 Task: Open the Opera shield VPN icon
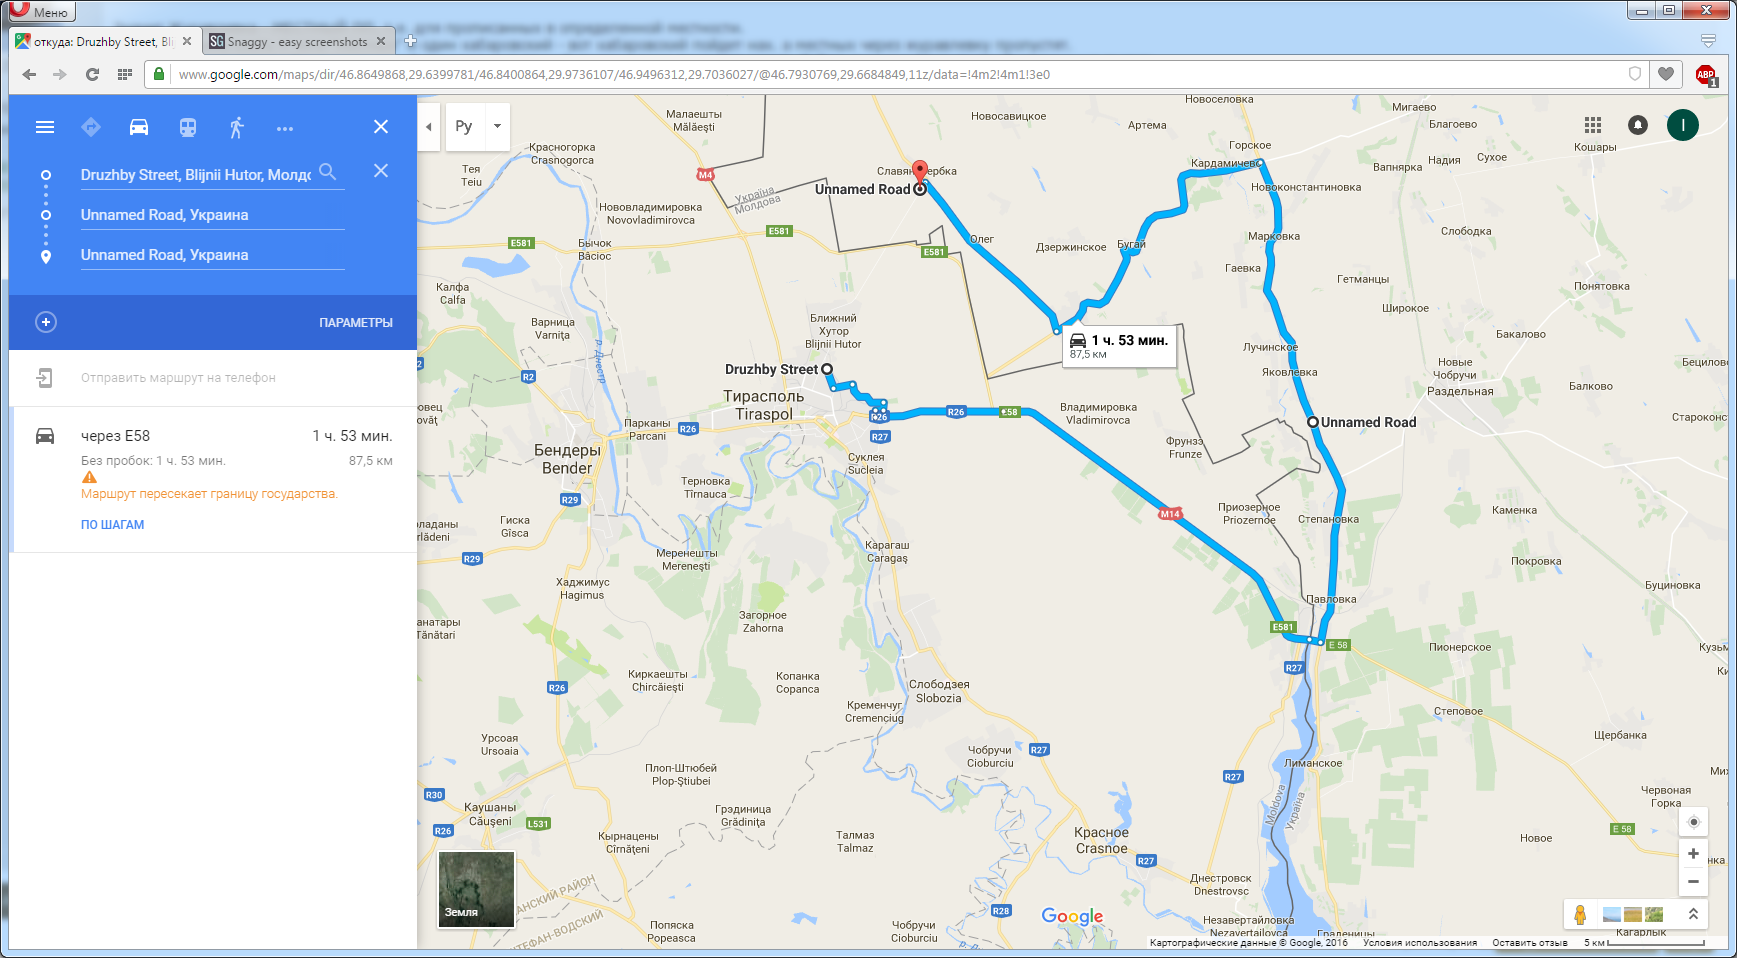point(1635,74)
